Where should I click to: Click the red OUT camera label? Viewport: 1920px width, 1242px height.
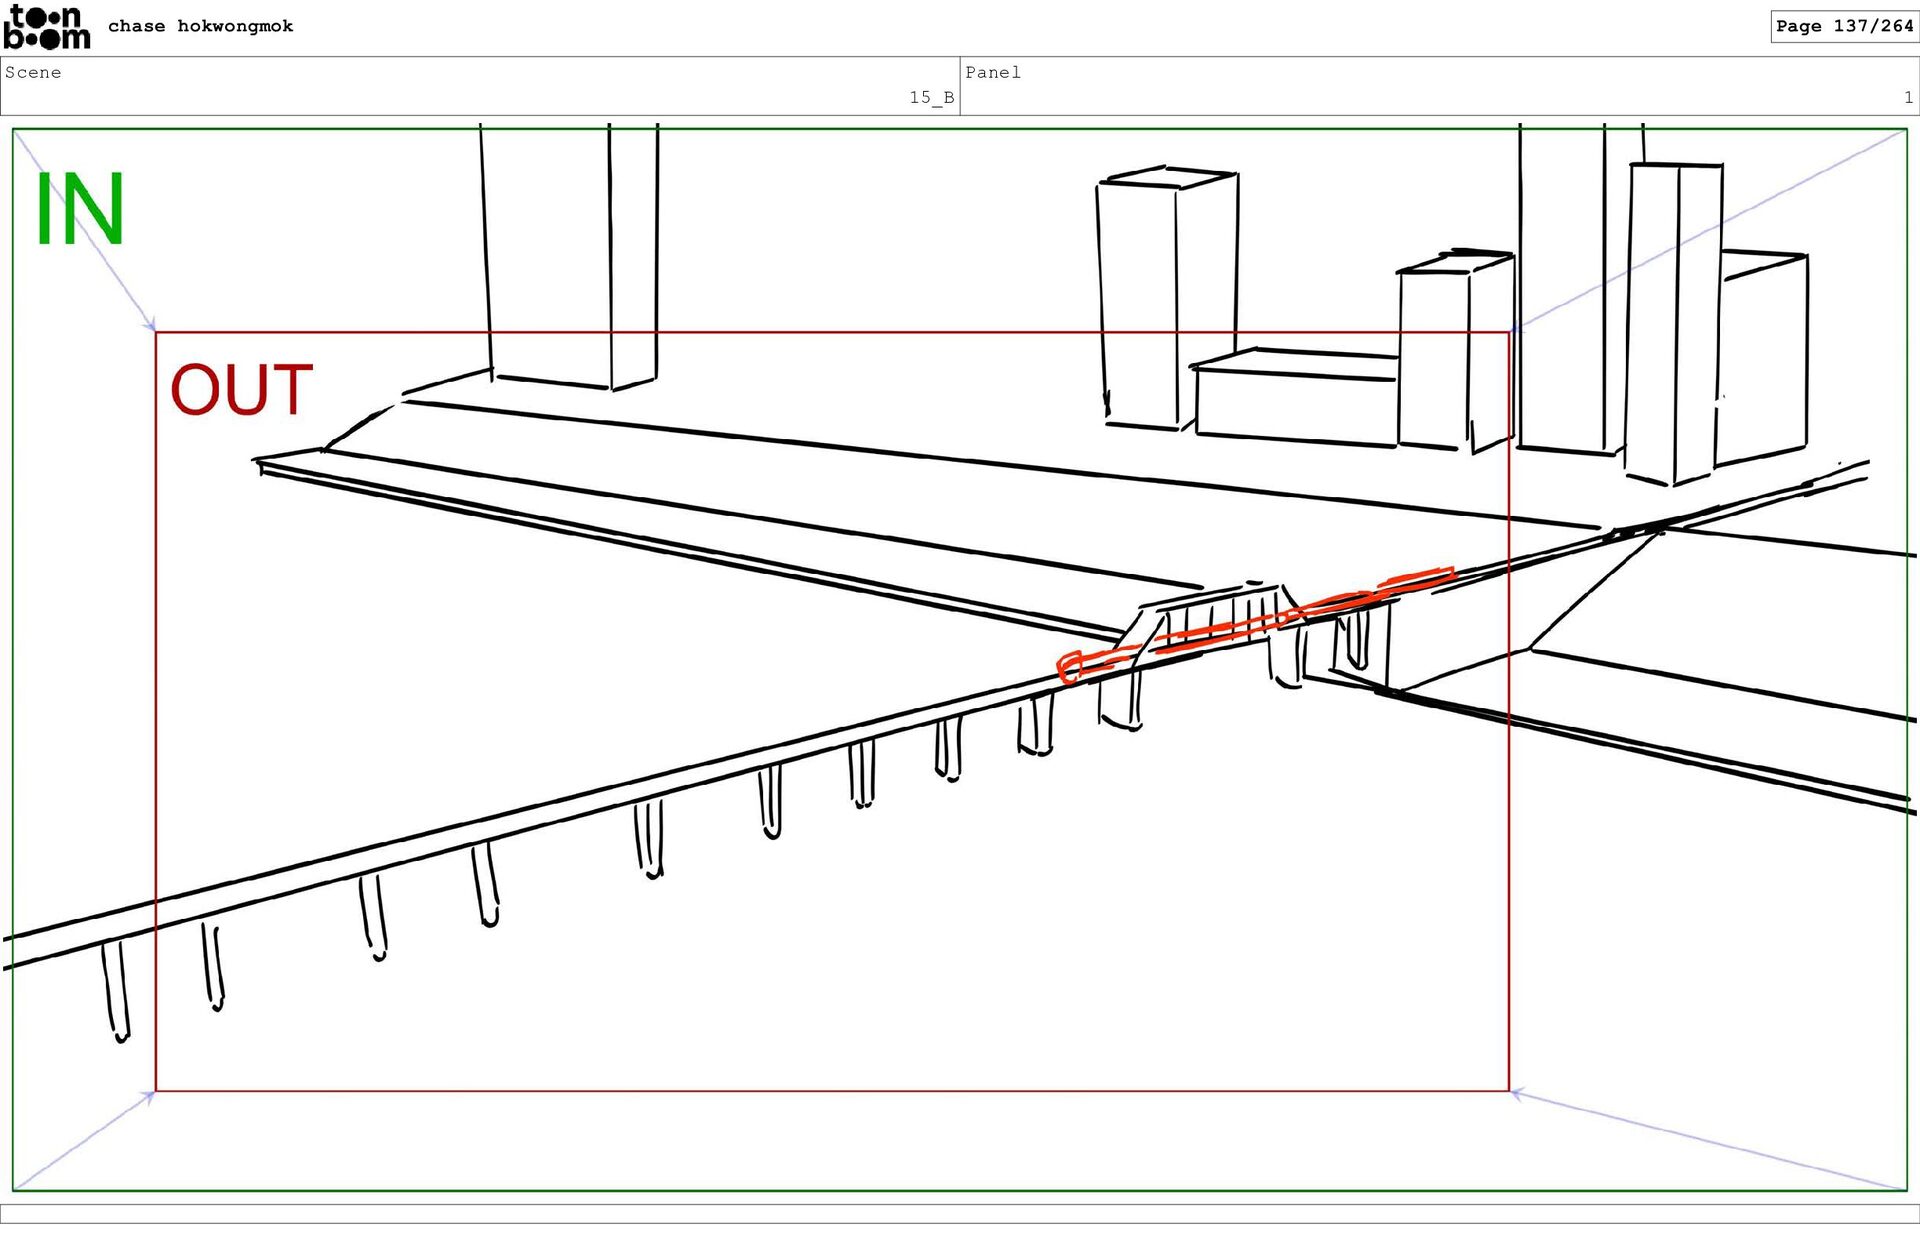pos(241,390)
